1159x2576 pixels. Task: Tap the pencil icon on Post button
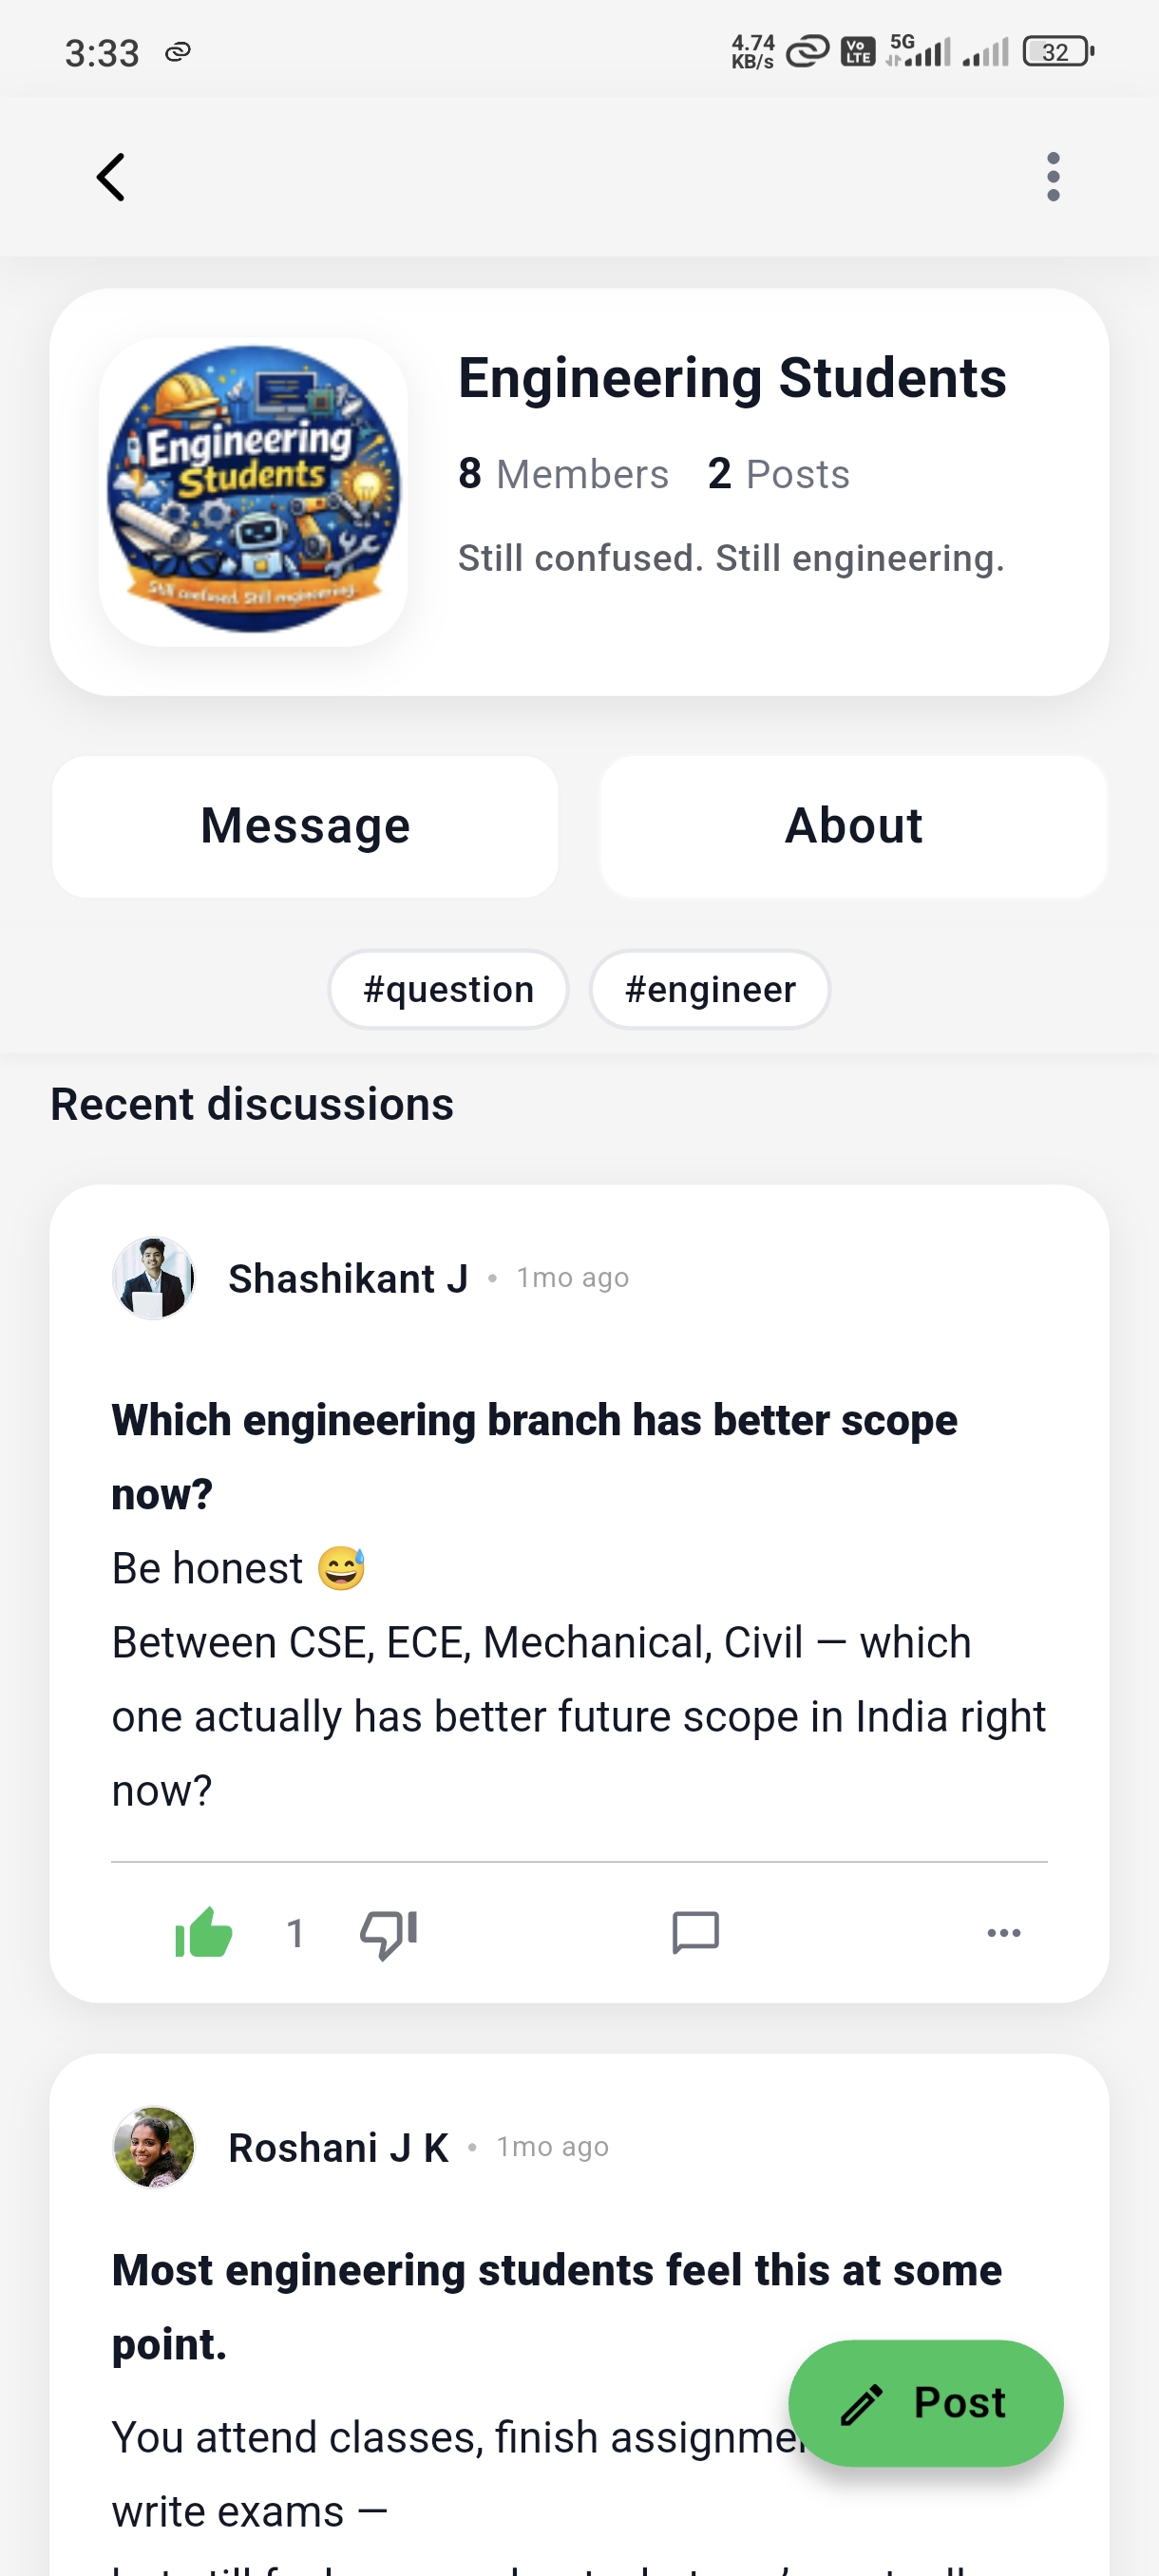click(862, 2404)
